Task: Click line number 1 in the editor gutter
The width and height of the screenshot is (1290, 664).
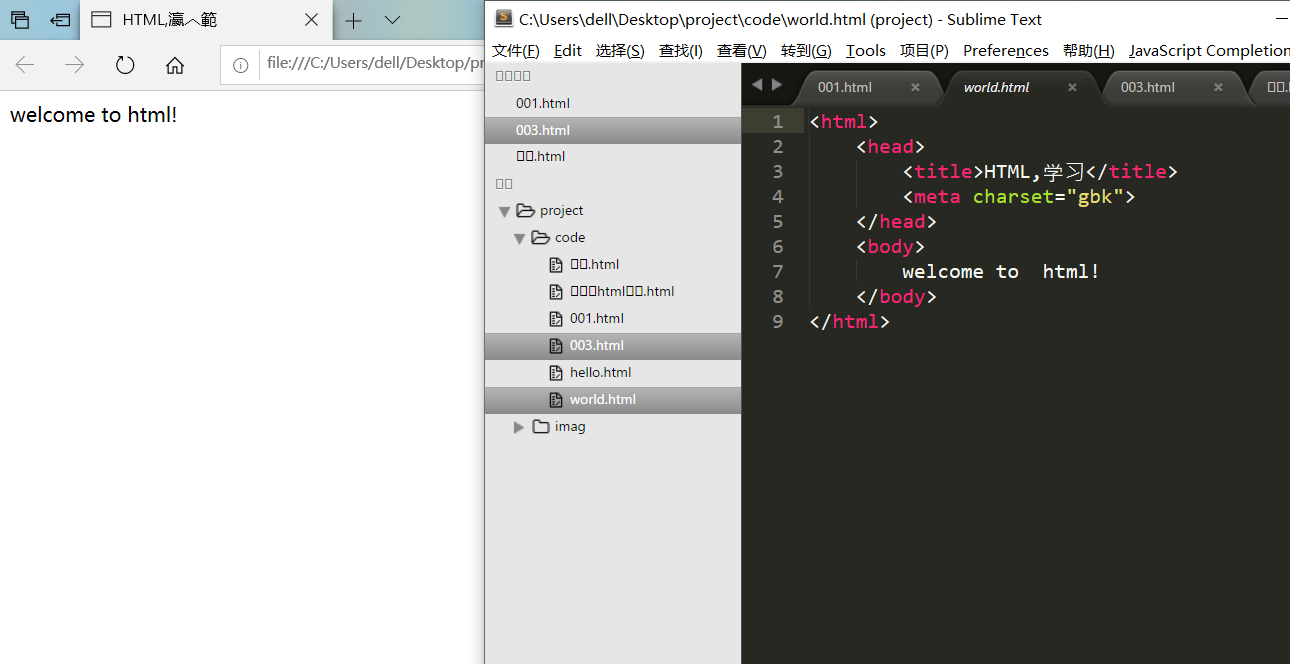Action: pos(778,122)
